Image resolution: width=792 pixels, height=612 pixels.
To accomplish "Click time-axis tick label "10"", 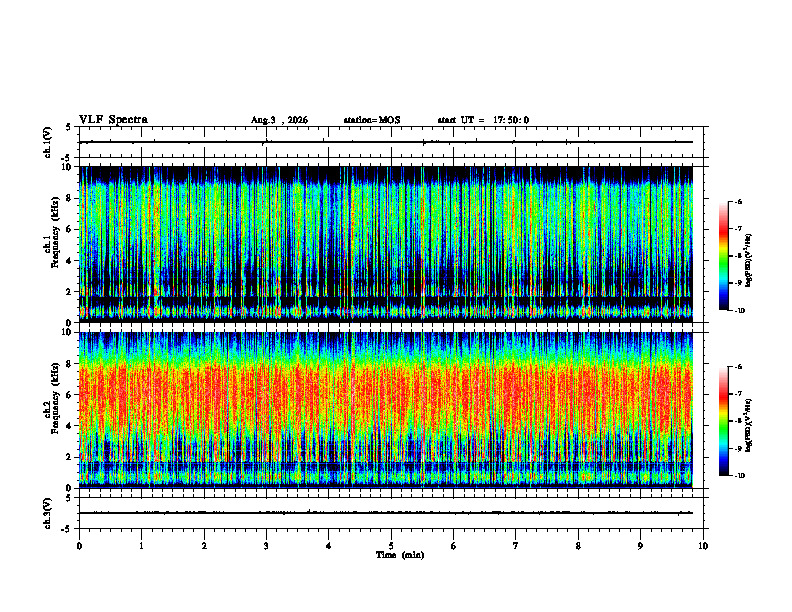I will (x=703, y=546).
